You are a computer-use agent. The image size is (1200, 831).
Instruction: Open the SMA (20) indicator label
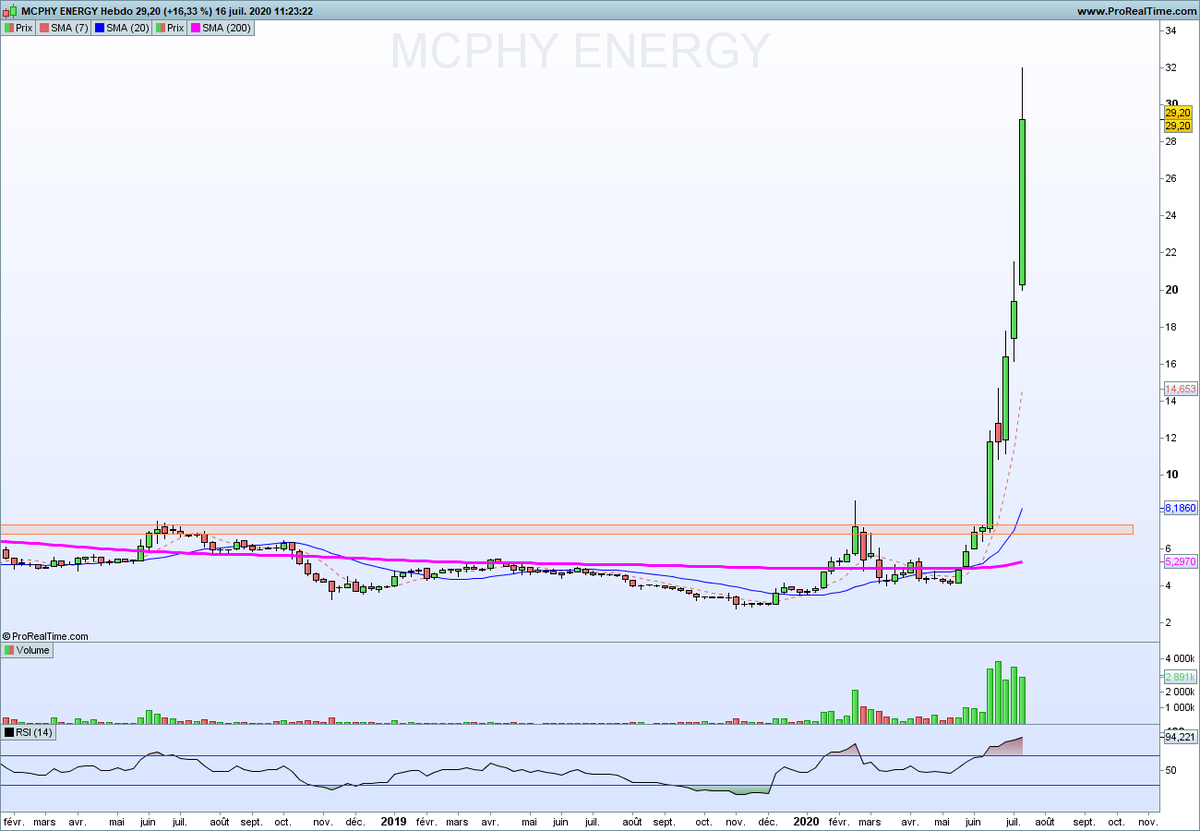[121, 28]
